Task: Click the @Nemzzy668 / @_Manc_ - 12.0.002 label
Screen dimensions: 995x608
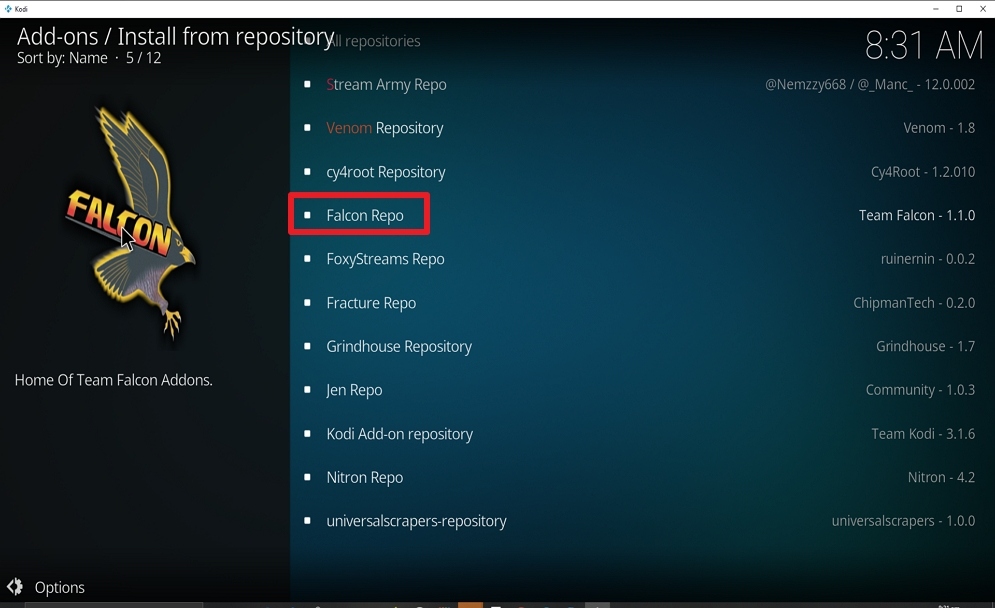Action: point(869,84)
